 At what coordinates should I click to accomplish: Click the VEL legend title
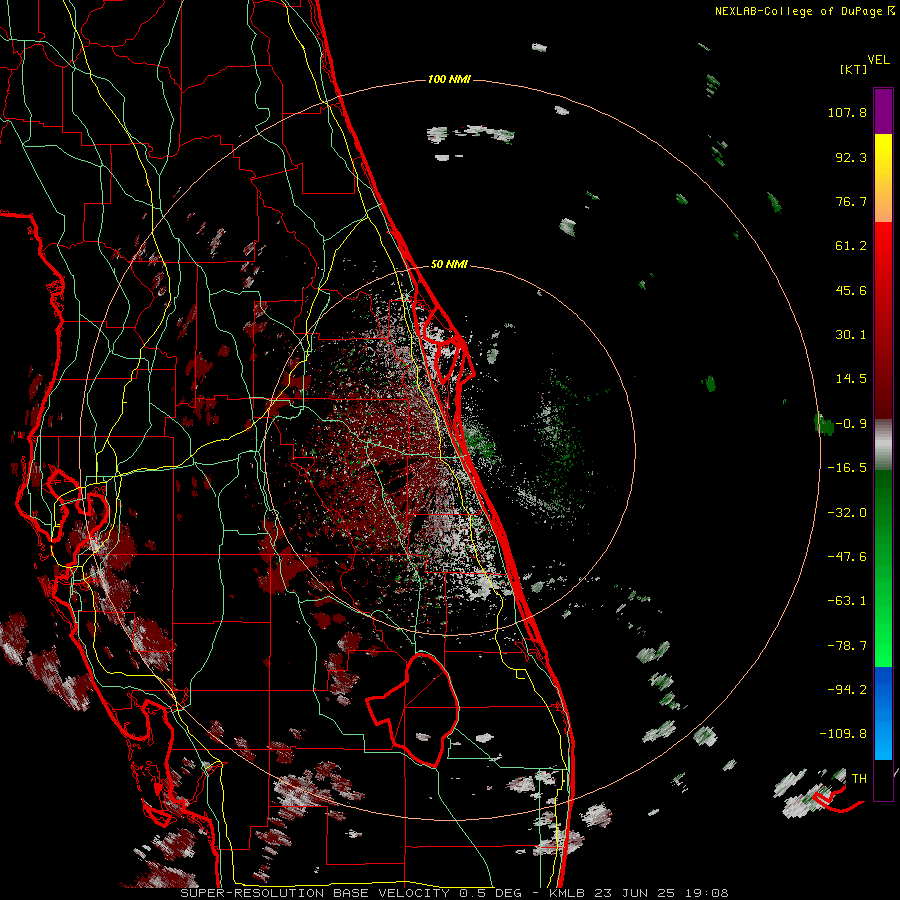click(879, 59)
